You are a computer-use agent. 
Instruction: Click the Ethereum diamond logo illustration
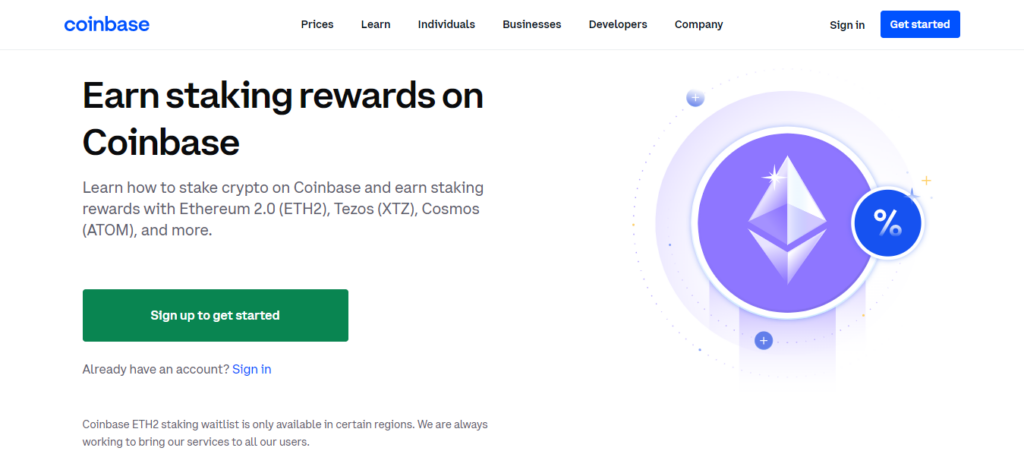[787, 220]
